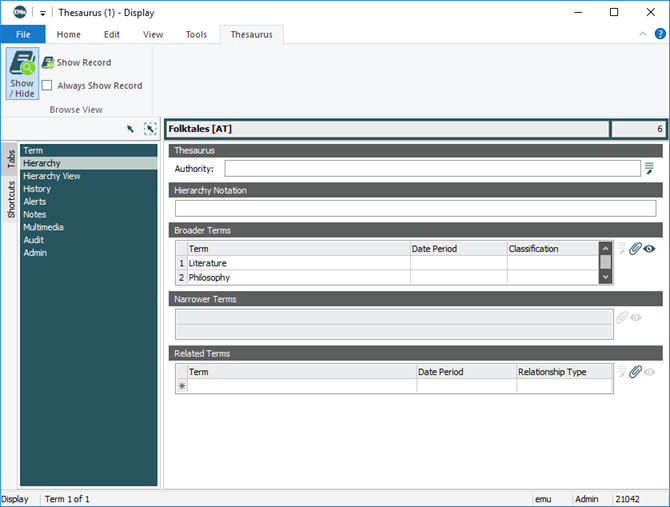The height and width of the screenshot is (507, 670).
Task: Click the arrow pointer icon above tab list
Action: (130, 129)
